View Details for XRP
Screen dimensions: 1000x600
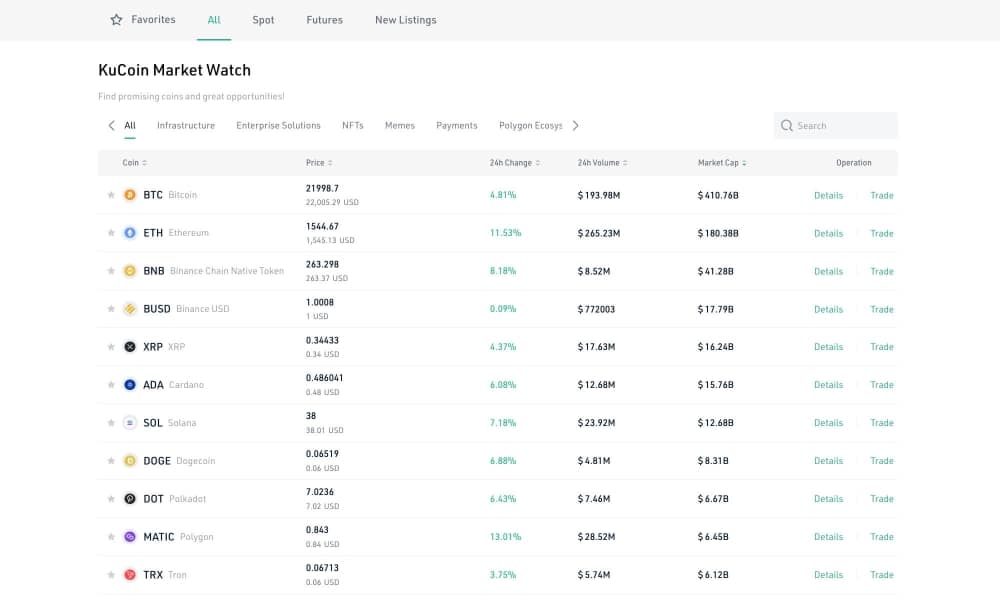828,347
